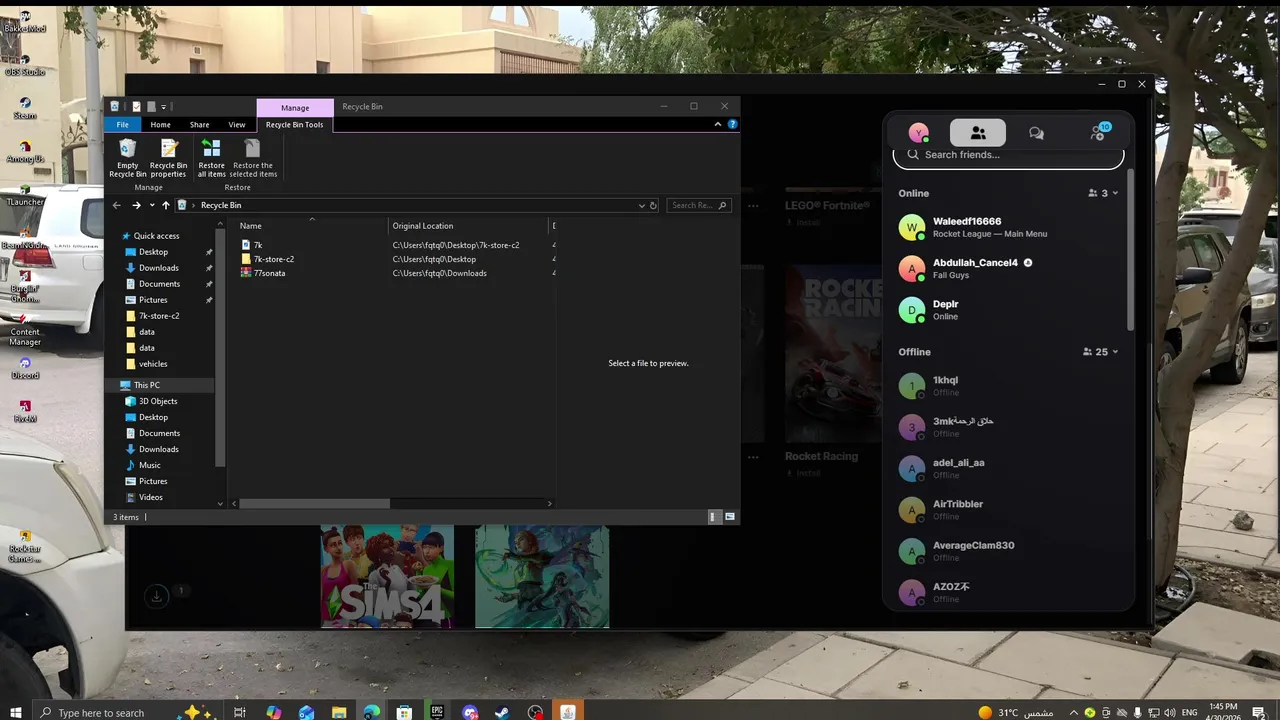
Task: Switch to the Share ribbon tab
Action: pyautogui.click(x=200, y=125)
